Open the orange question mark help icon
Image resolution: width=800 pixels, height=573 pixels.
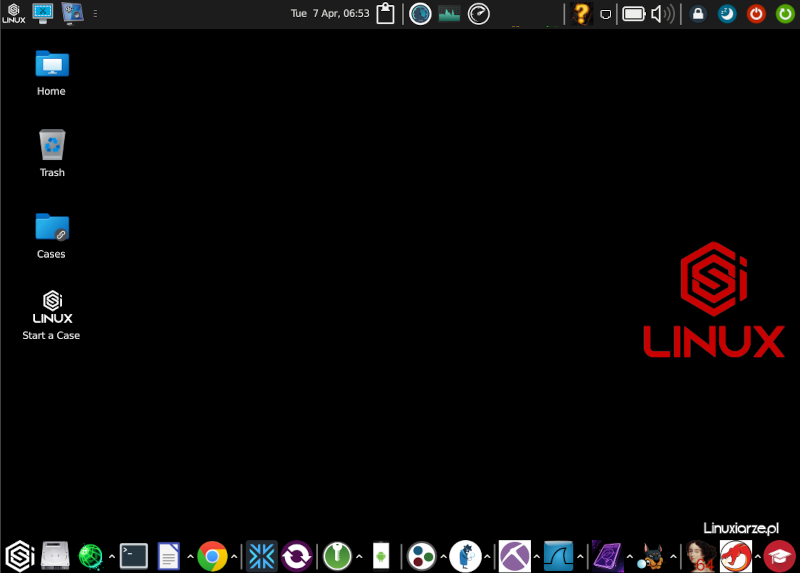[581, 14]
